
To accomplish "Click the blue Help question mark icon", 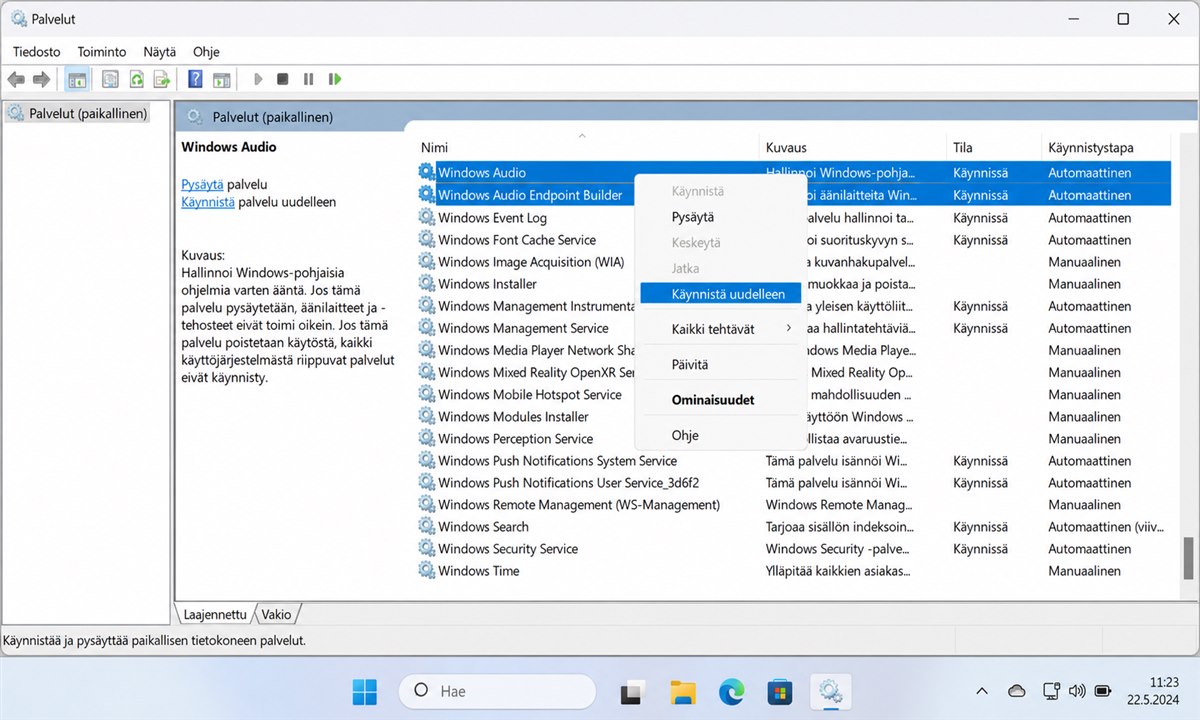I will 196,79.
